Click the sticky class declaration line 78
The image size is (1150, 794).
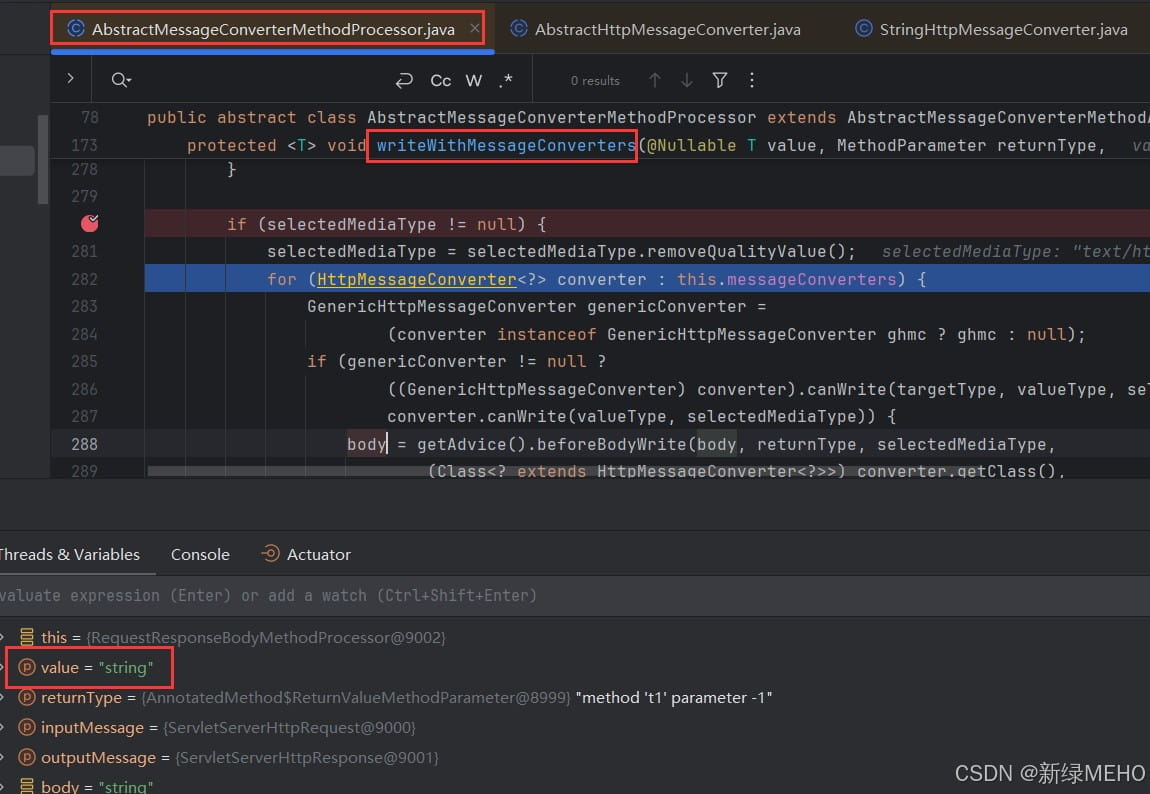coord(600,117)
